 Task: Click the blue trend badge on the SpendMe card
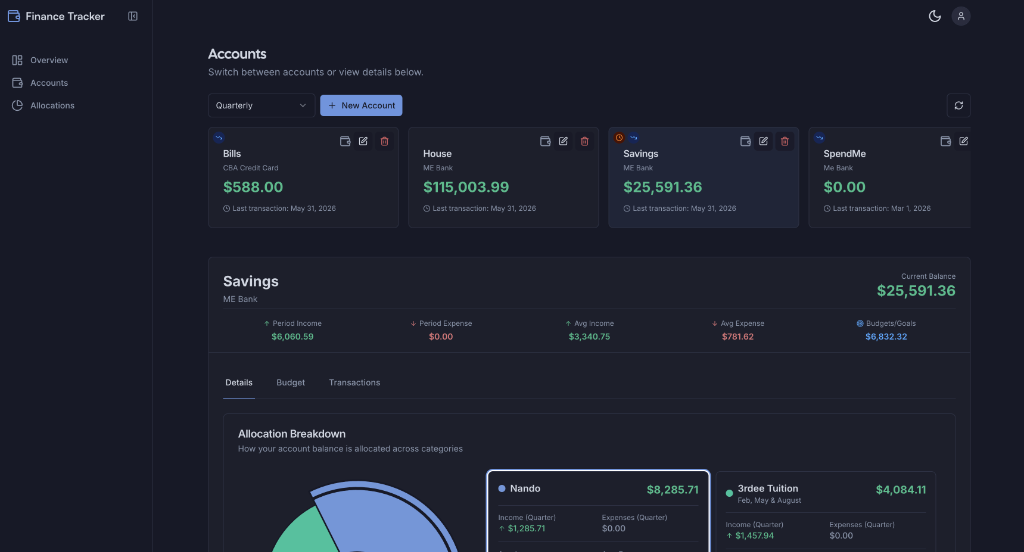click(819, 138)
